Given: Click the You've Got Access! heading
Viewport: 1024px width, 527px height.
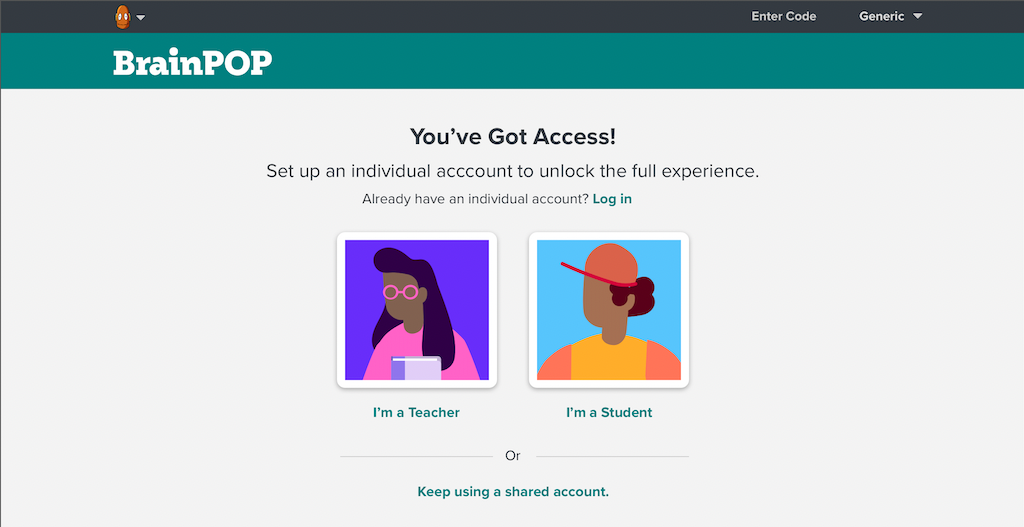Looking at the screenshot, I should point(513,136).
